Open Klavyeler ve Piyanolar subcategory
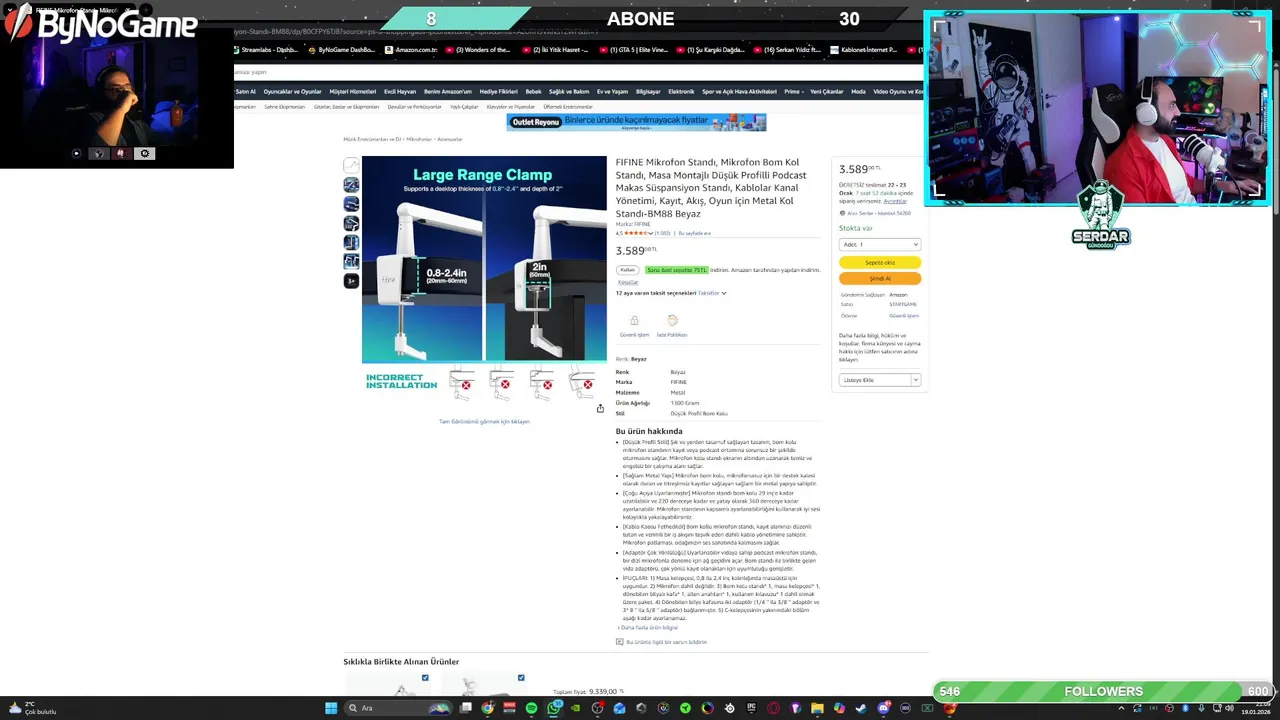Viewport: 1280px width, 720px height. tap(510, 107)
